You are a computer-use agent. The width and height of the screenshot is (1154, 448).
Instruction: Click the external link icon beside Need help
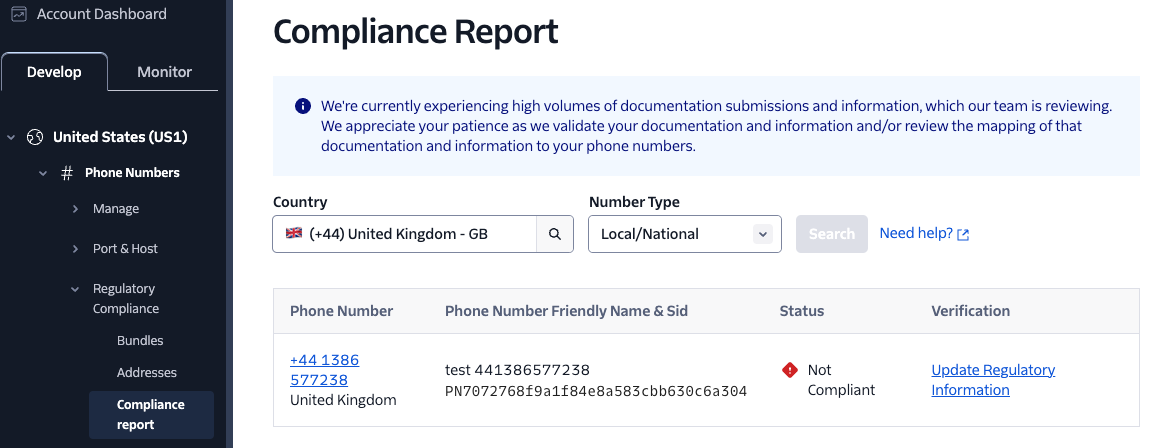963,235
